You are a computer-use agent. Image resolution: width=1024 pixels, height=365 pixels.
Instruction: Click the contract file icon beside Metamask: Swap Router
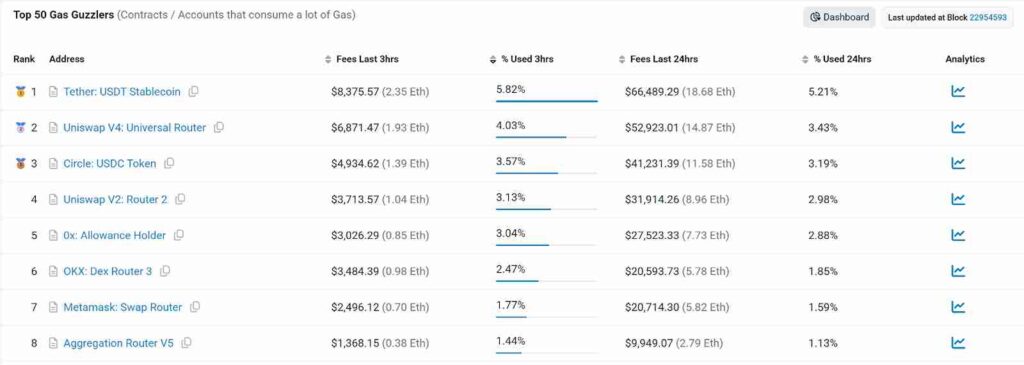click(x=54, y=307)
